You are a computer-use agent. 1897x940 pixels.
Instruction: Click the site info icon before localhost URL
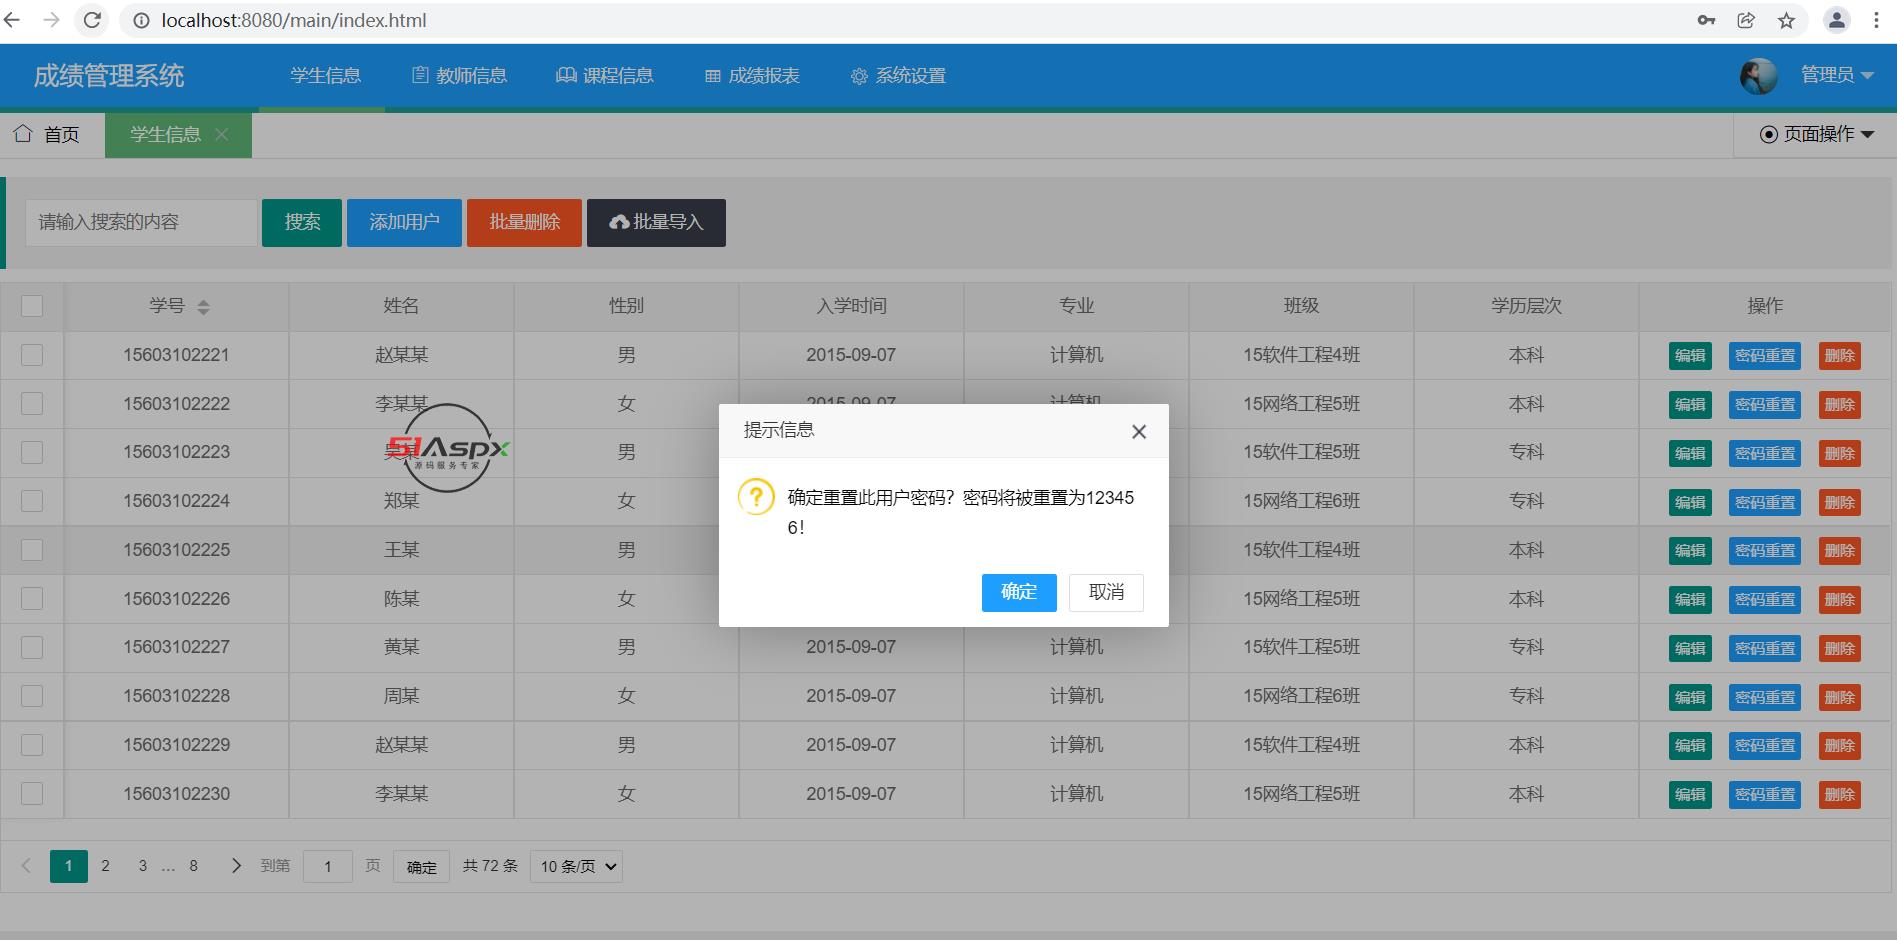coord(142,20)
